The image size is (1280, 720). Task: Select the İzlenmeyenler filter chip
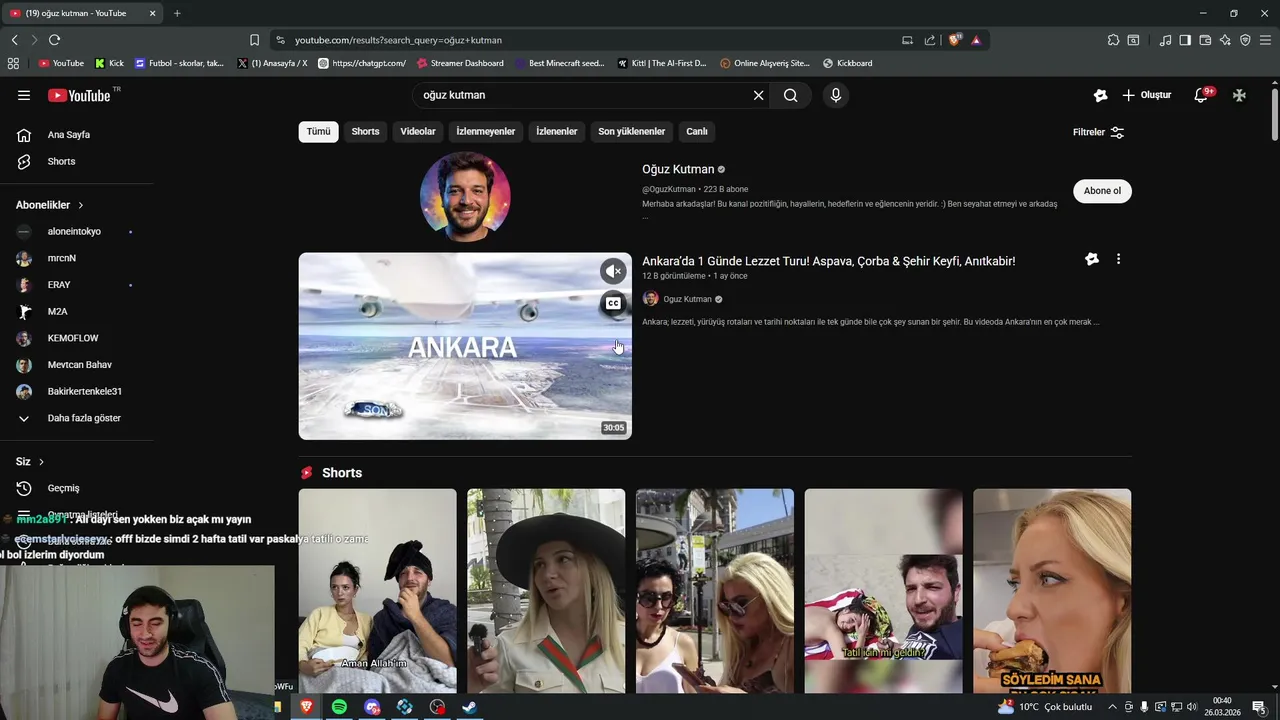[486, 131]
